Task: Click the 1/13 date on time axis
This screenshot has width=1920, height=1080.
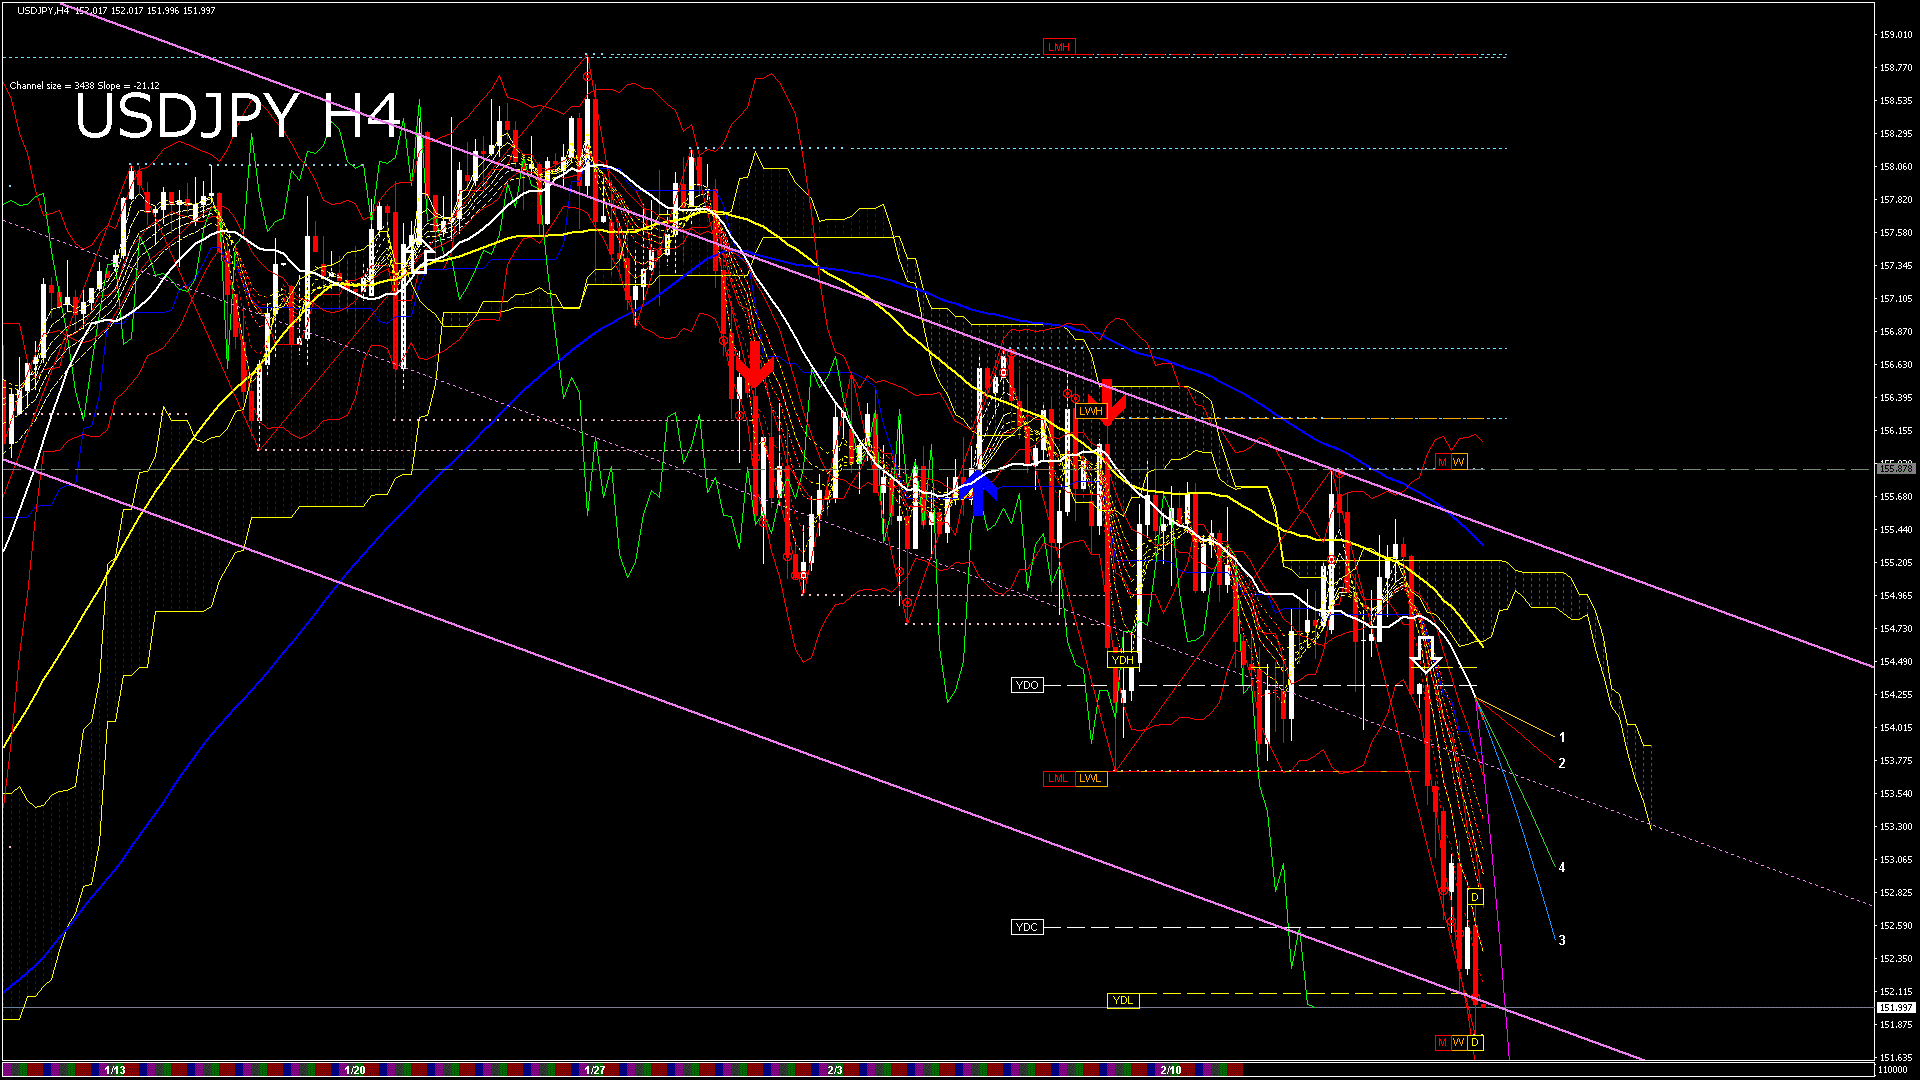Action: click(115, 1070)
